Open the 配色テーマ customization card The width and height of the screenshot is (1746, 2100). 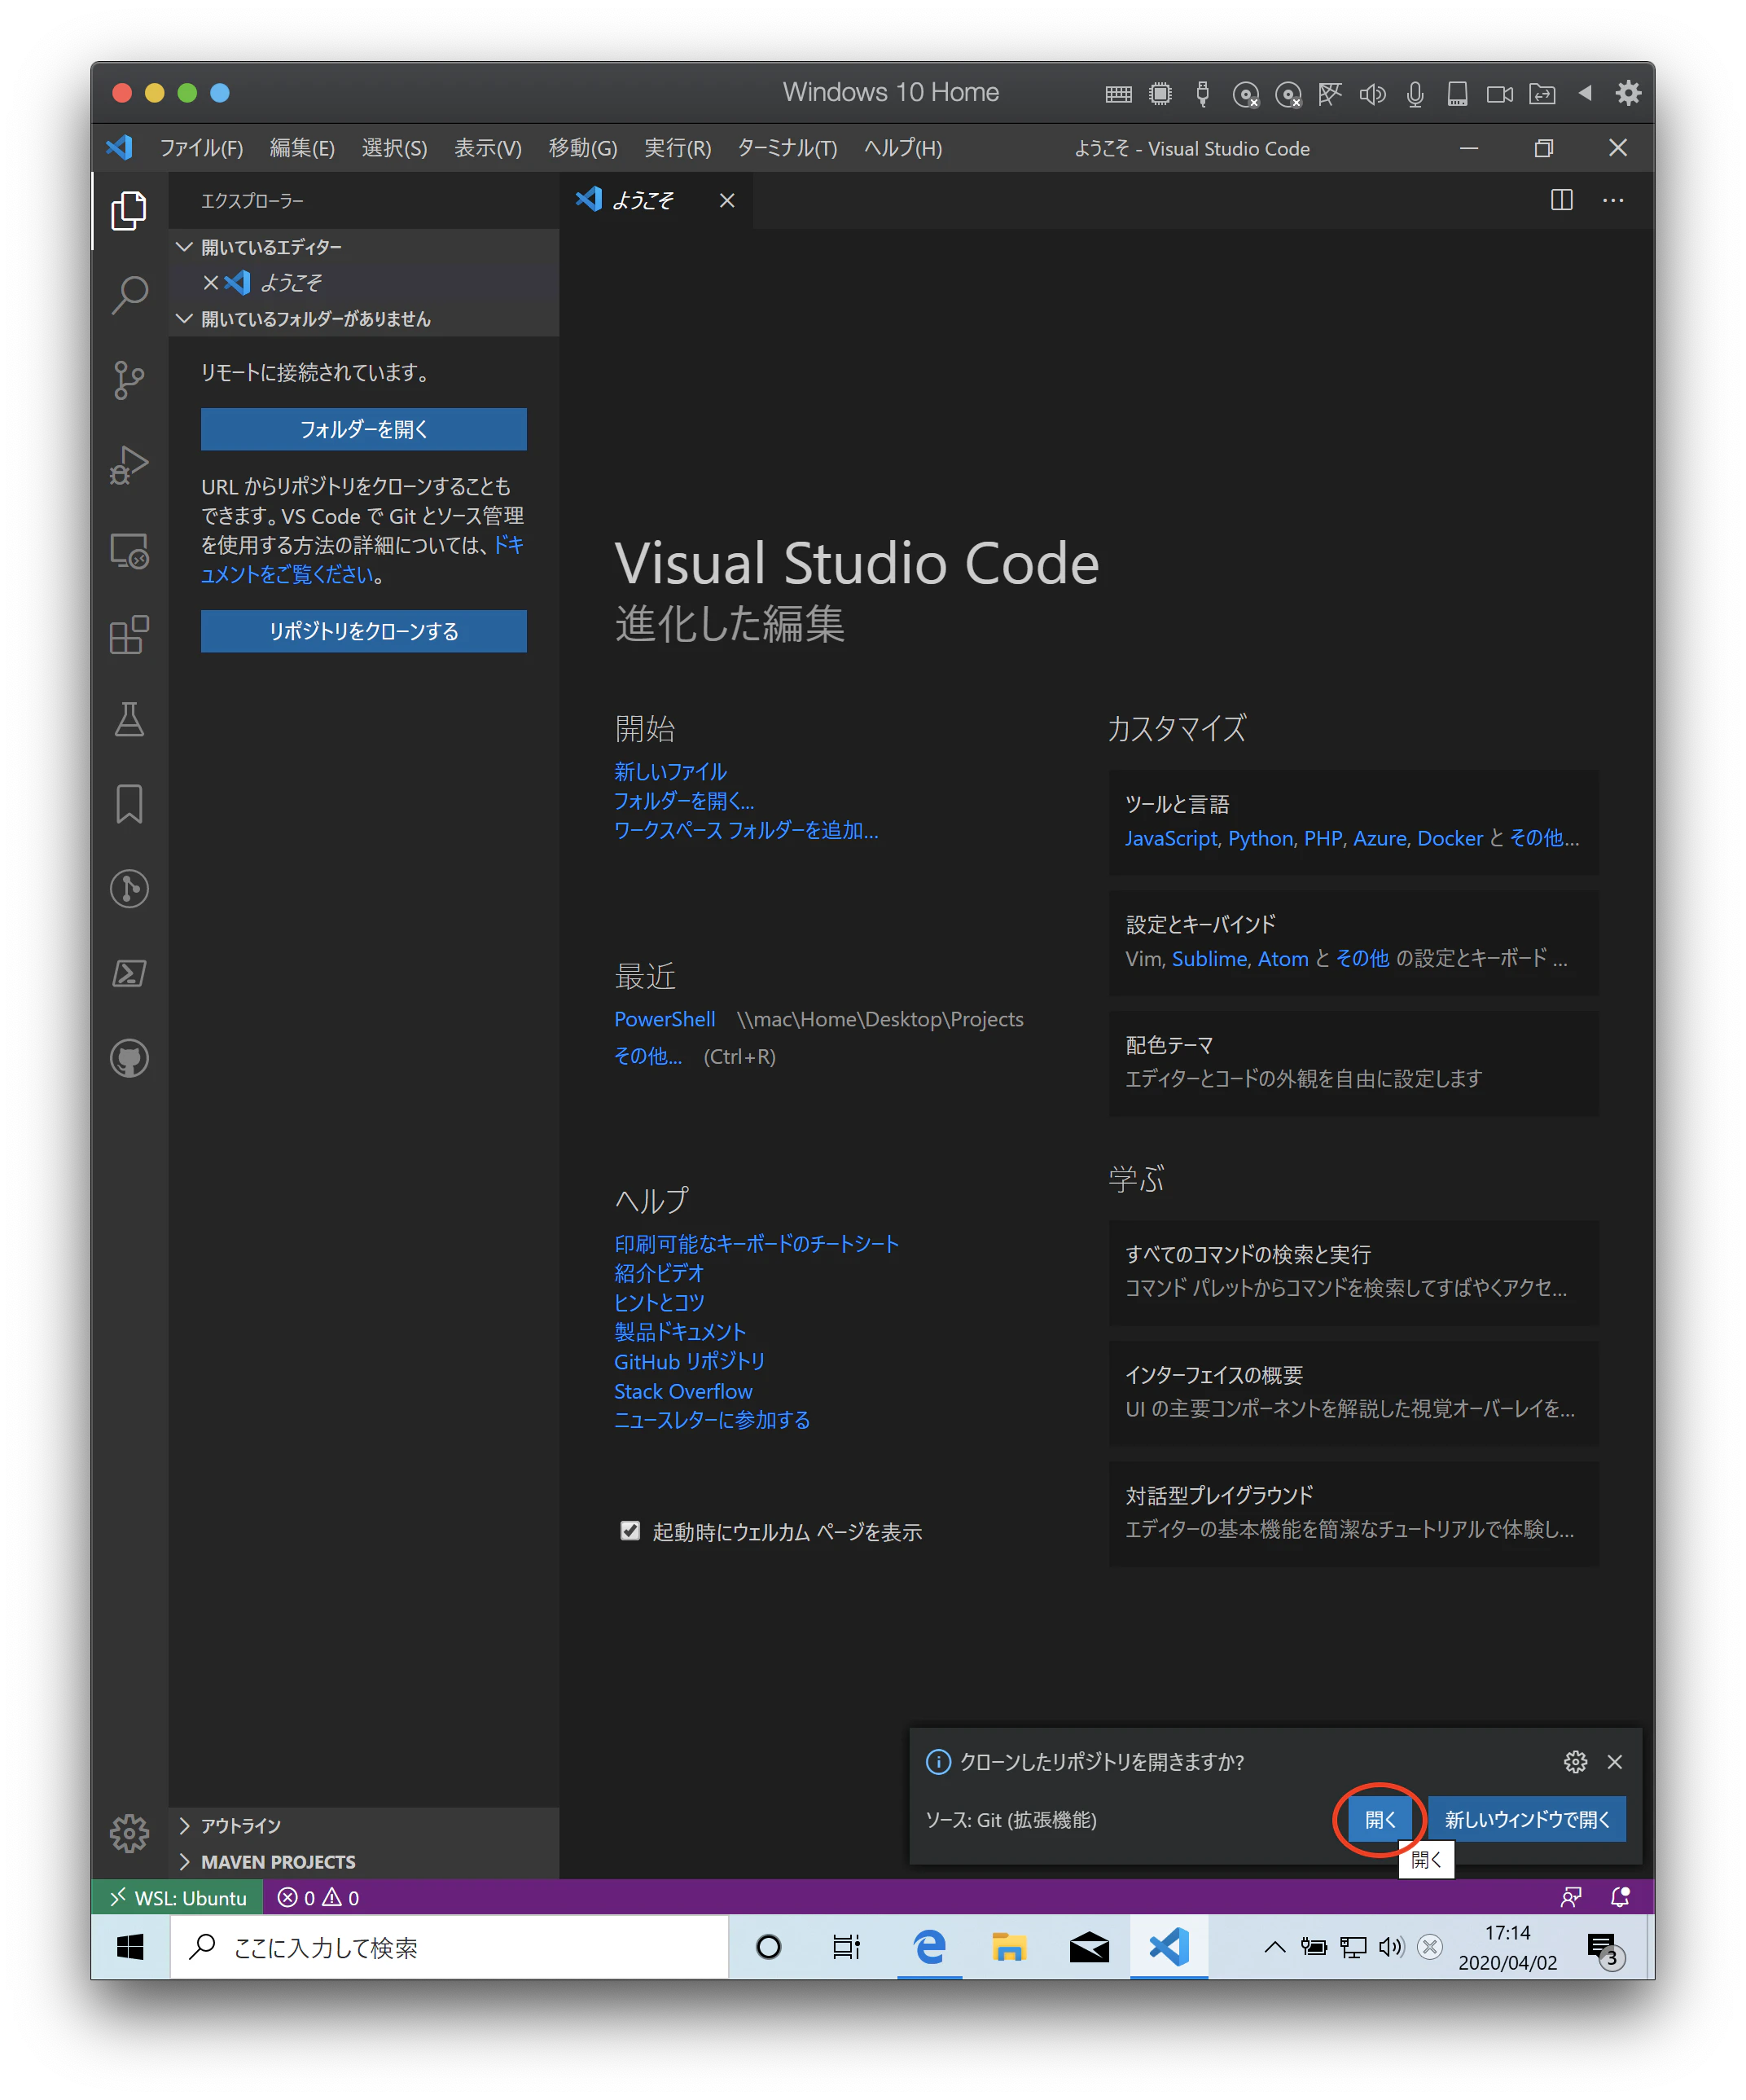(x=1353, y=1062)
